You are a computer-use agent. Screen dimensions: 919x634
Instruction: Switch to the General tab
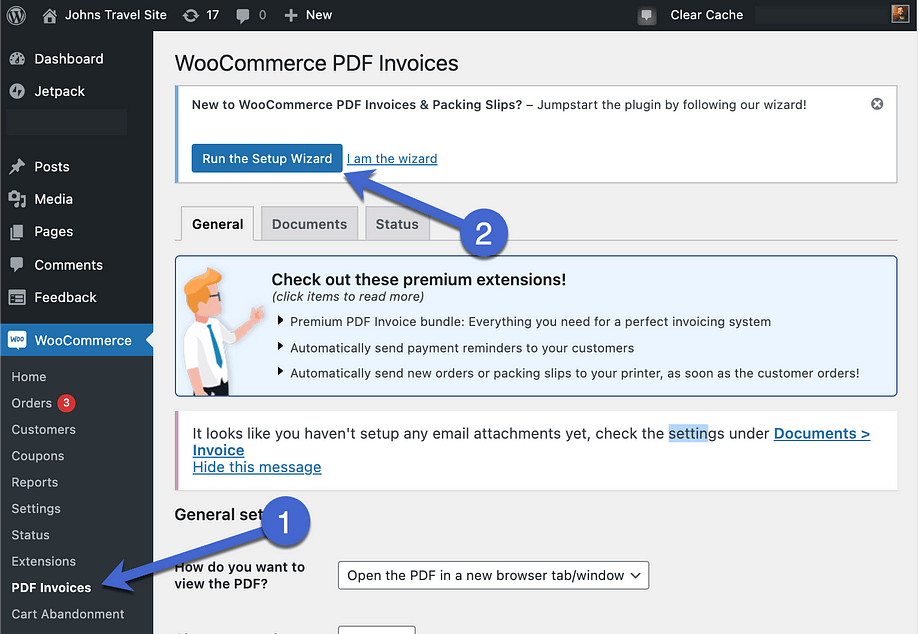pyautogui.click(x=217, y=224)
